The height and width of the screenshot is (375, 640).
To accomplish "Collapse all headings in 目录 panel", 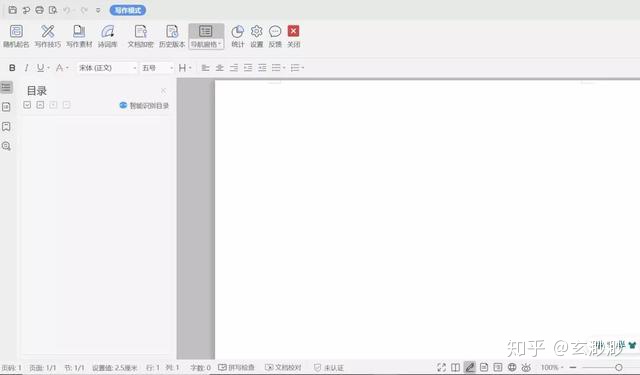I will pos(40,105).
